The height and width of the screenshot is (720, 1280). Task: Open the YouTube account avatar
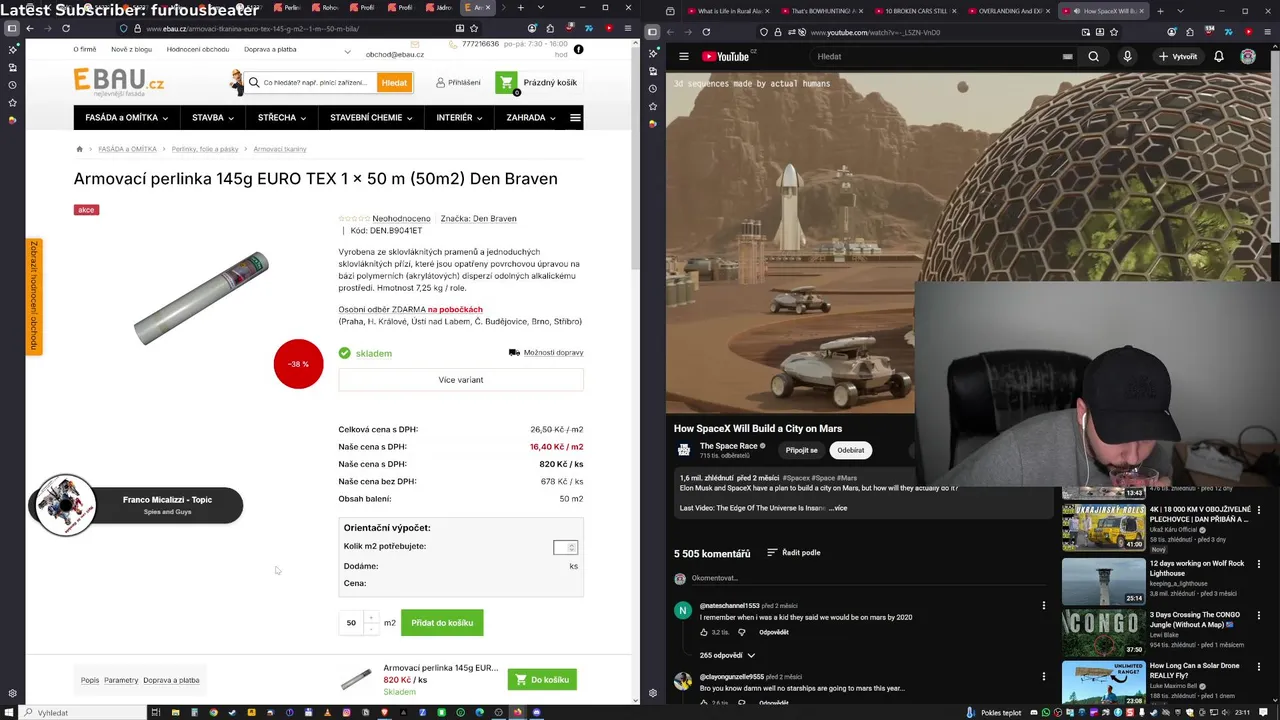tap(1248, 56)
